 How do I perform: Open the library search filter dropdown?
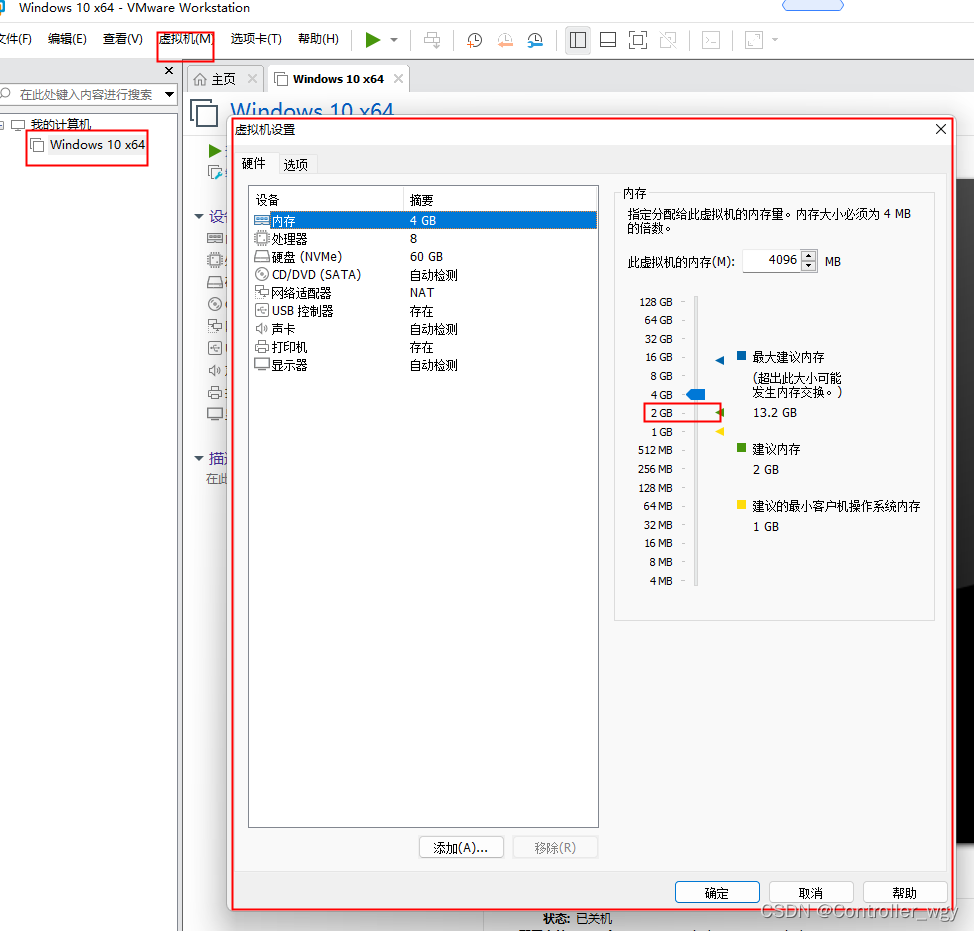point(169,94)
